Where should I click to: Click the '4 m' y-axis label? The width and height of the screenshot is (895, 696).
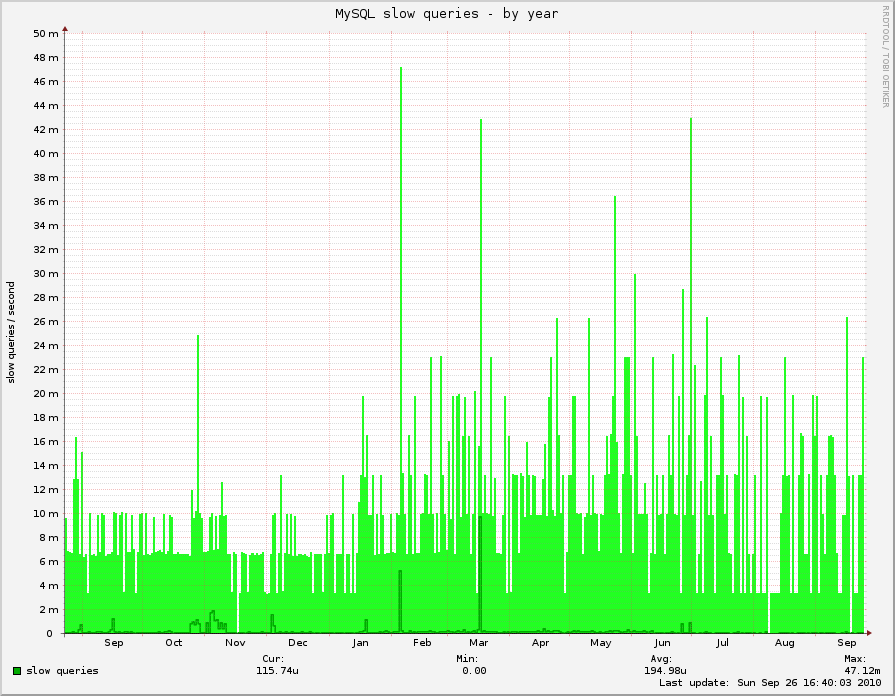pos(49,585)
